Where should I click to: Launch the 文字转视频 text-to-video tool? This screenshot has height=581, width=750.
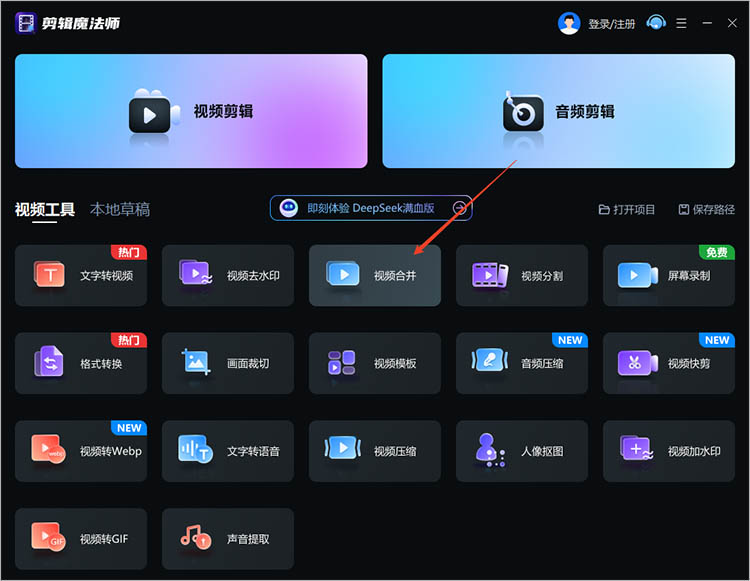[x=81, y=275]
